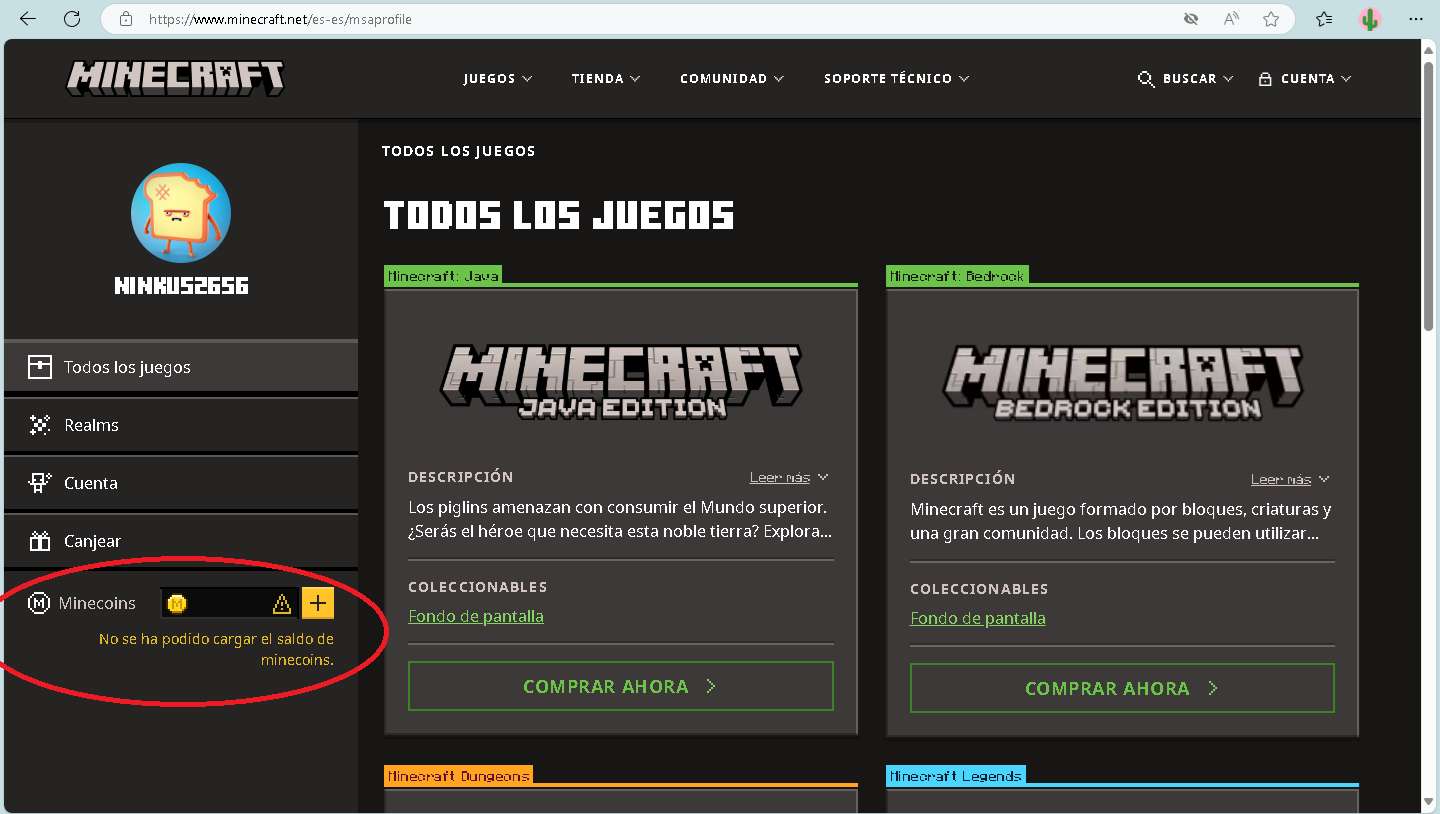Viewport: 1440px width, 814px height.
Task: Expand the Juegos menu
Action: click(498, 79)
